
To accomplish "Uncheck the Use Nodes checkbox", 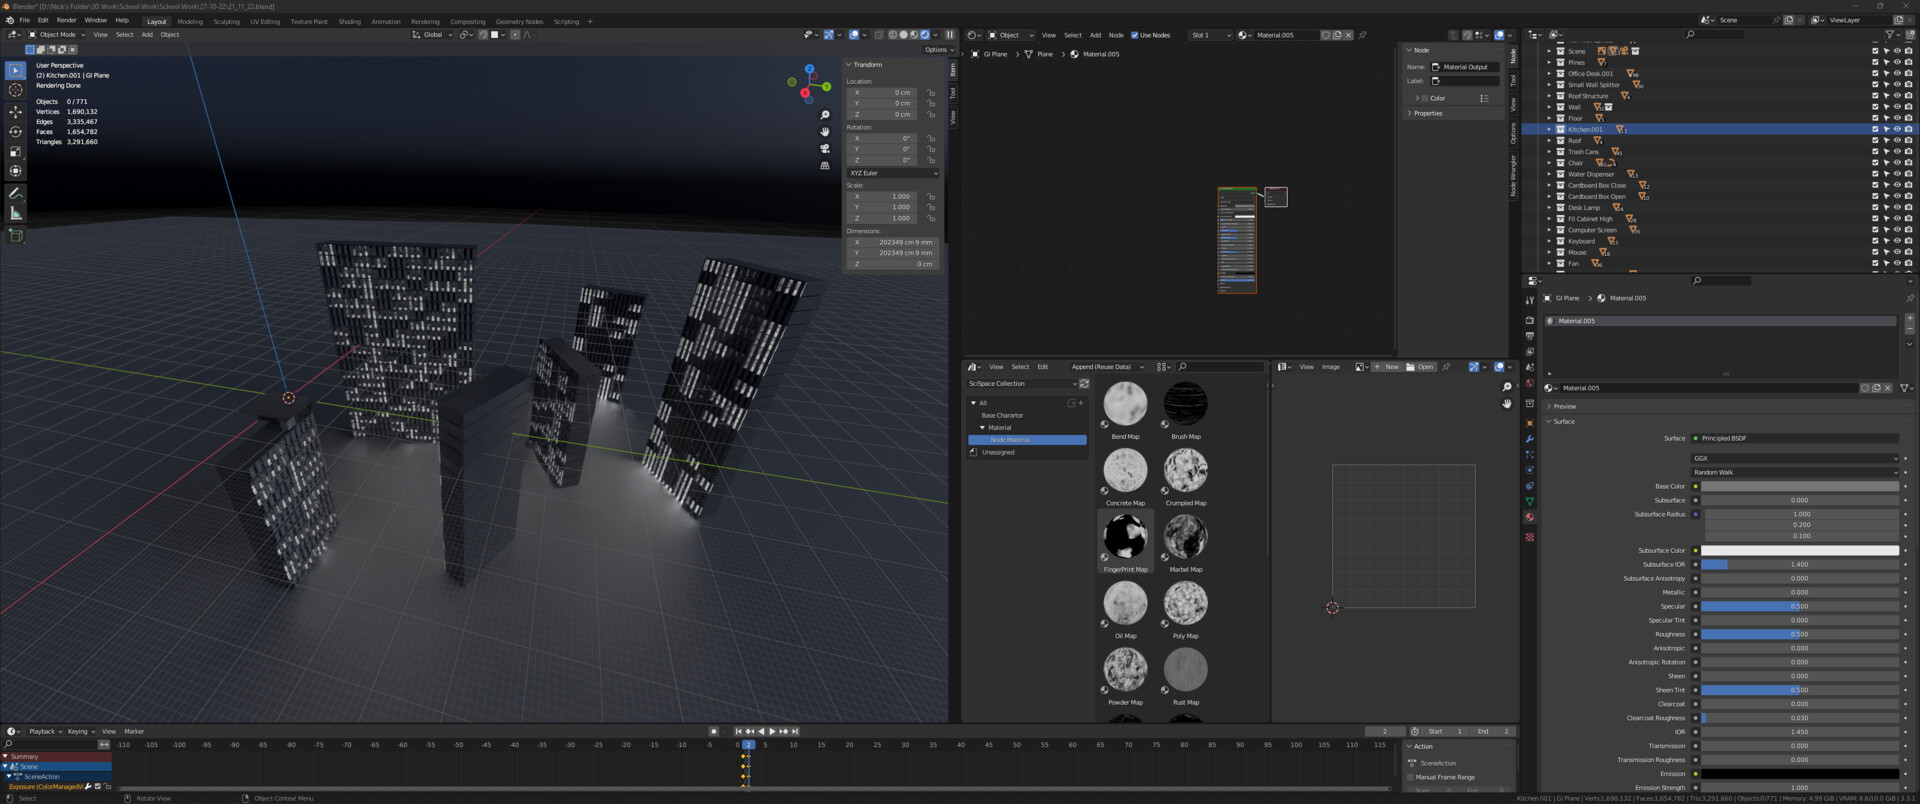I will tap(1134, 35).
